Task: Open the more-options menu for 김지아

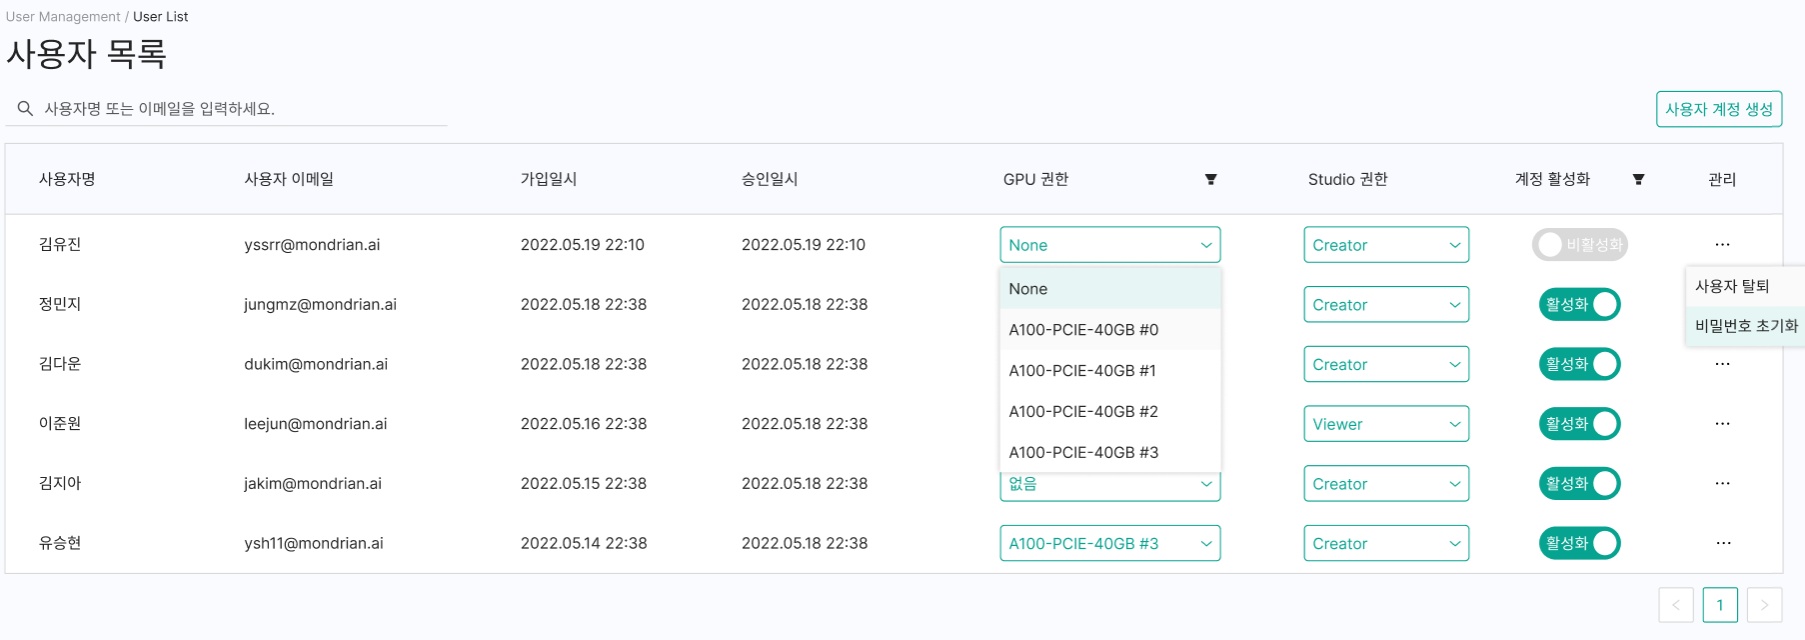Action: point(1722,484)
